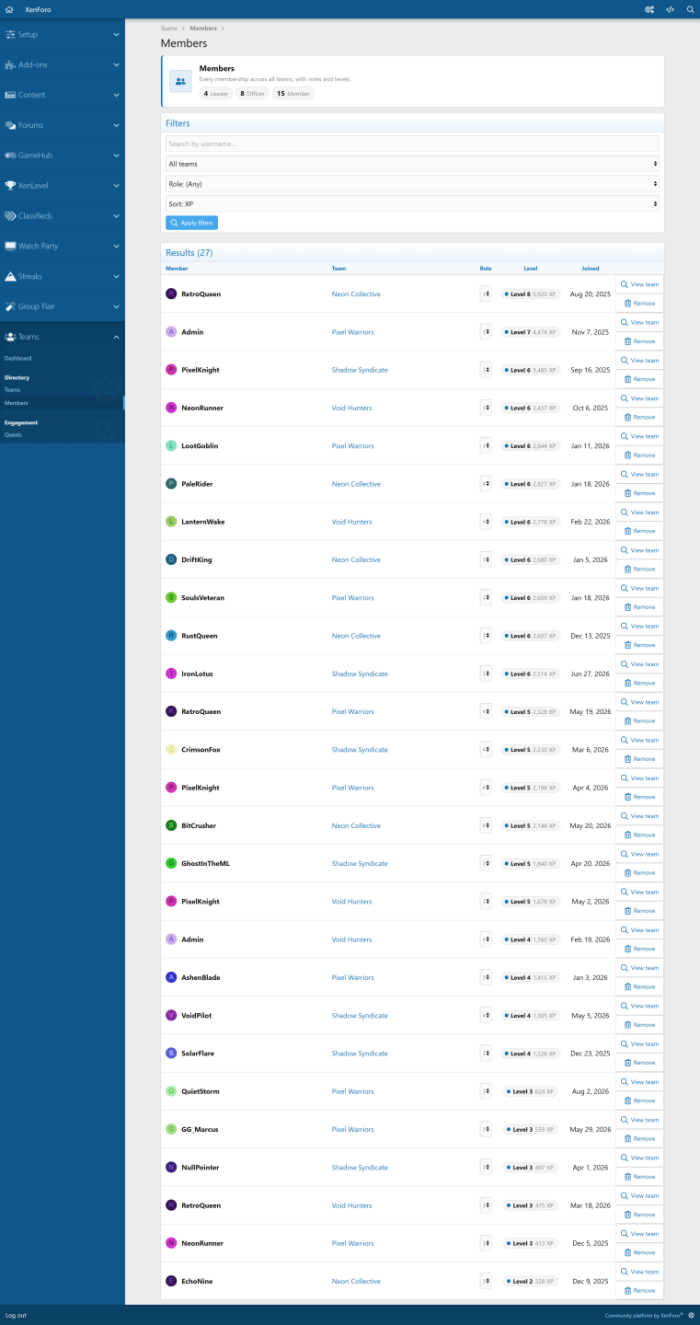Screen dimensions: 700x1325
Task: Click the '4 Leader' stat pill
Action: 216,93
